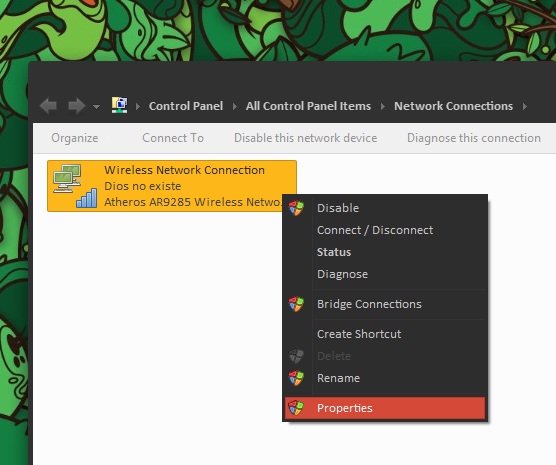Viewport: 556px width, 465px height.
Task: Click the shield icon beside Disable
Action: pyautogui.click(x=296, y=208)
